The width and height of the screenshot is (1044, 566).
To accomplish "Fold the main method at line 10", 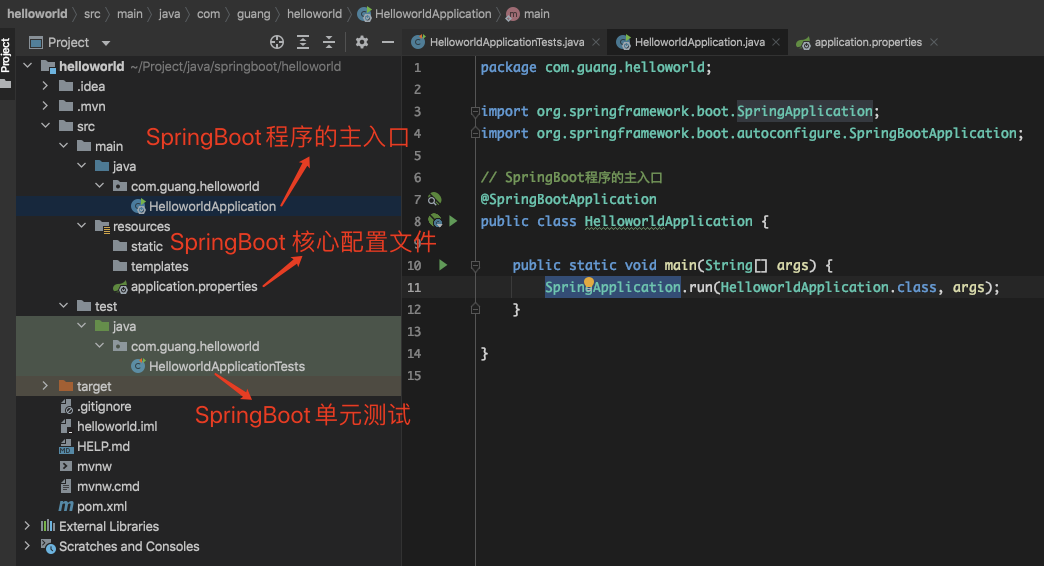I will (x=475, y=265).
